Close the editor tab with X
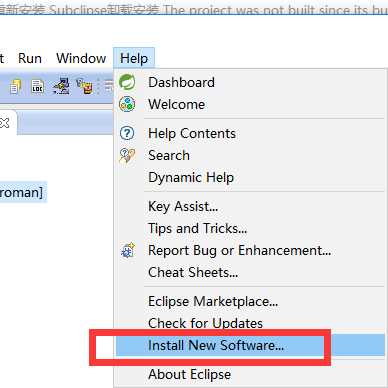This screenshot has width=388, height=388. [x=4, y=123]
